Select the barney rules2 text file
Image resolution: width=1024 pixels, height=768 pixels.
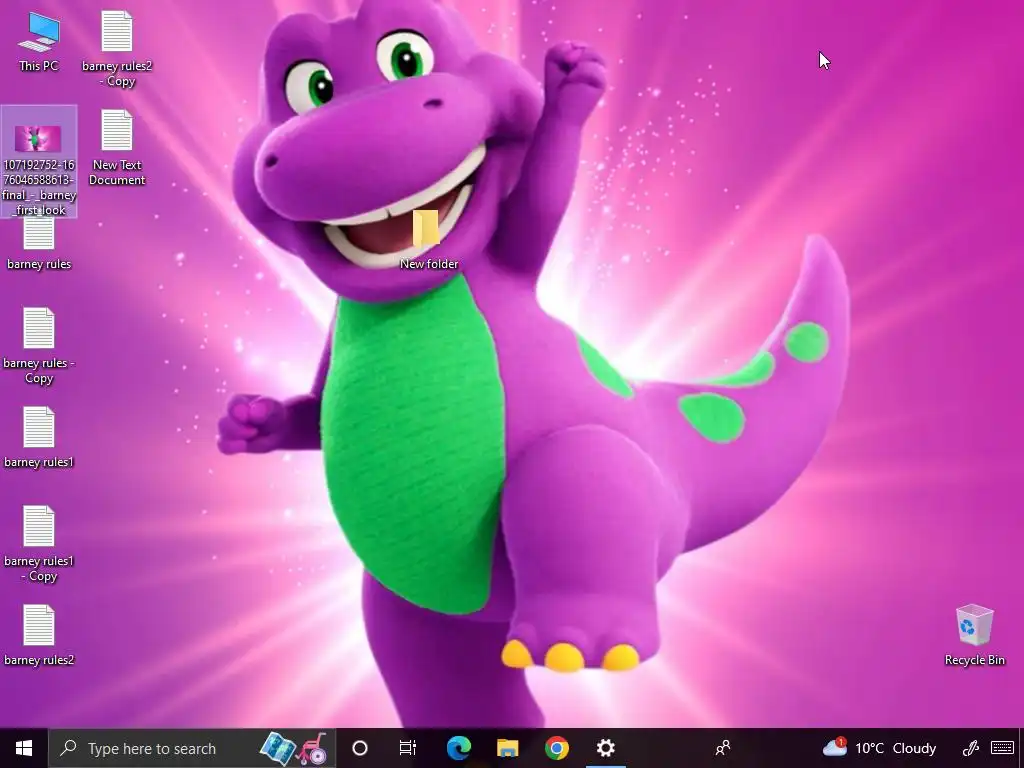(x=39, y=636)
